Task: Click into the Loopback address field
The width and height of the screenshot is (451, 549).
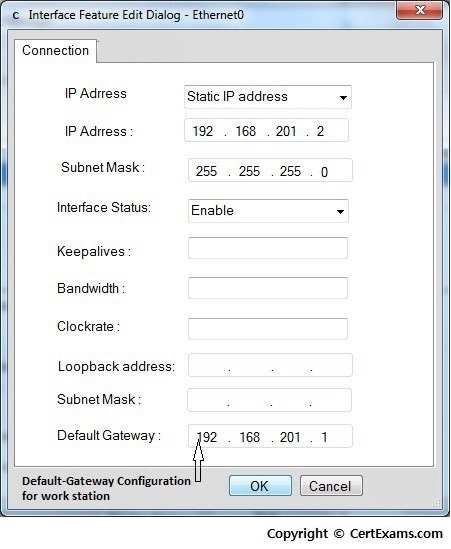Action: pos(270,365)
